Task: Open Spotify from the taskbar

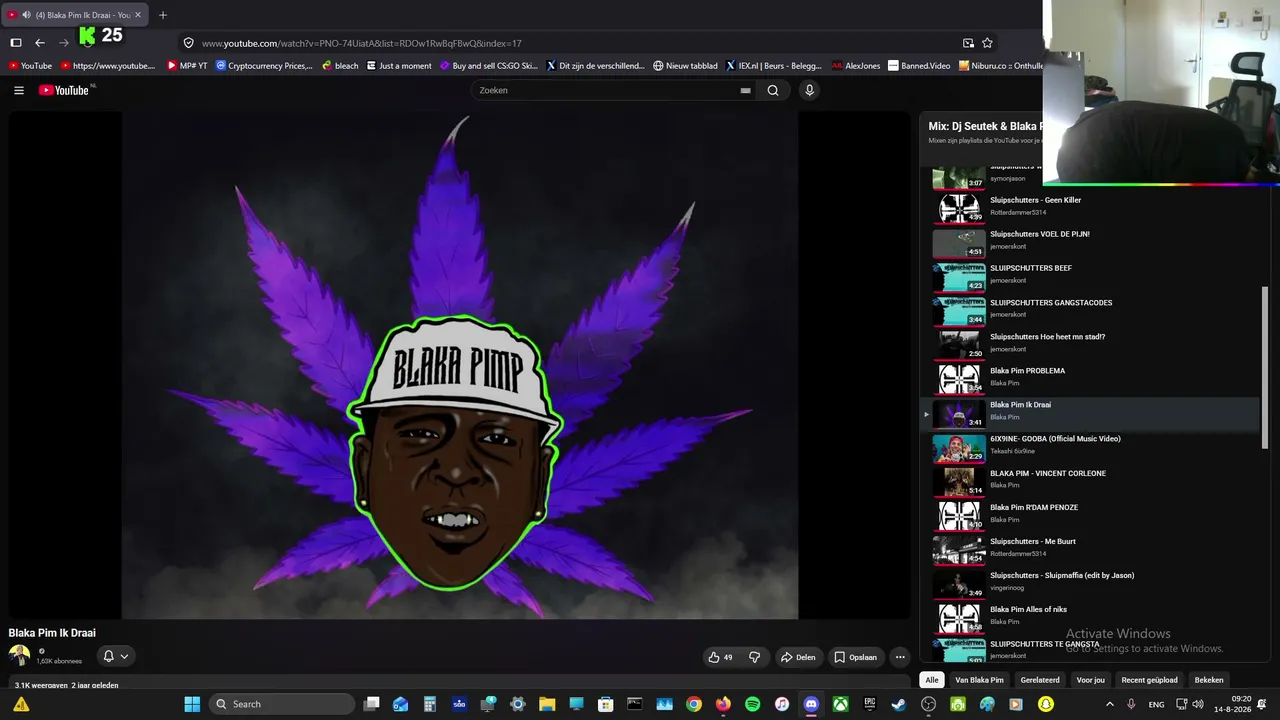Action: coord(753,704)
